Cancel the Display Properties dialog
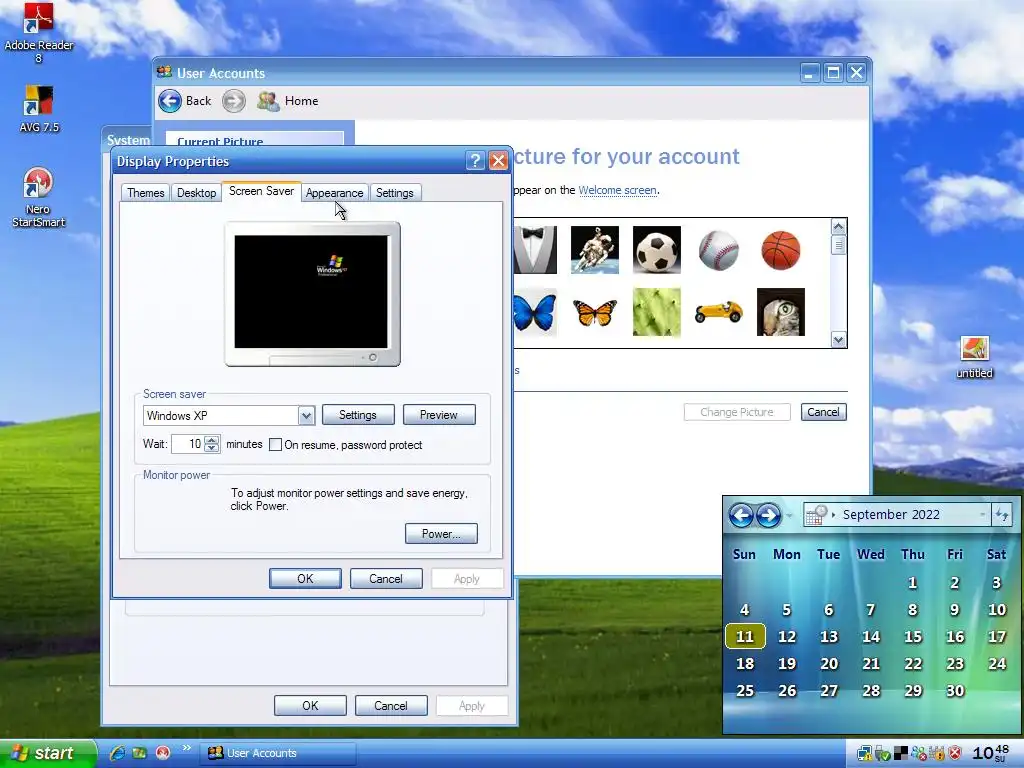Viewport: 1024px width, 768px height. coord(386,579)
